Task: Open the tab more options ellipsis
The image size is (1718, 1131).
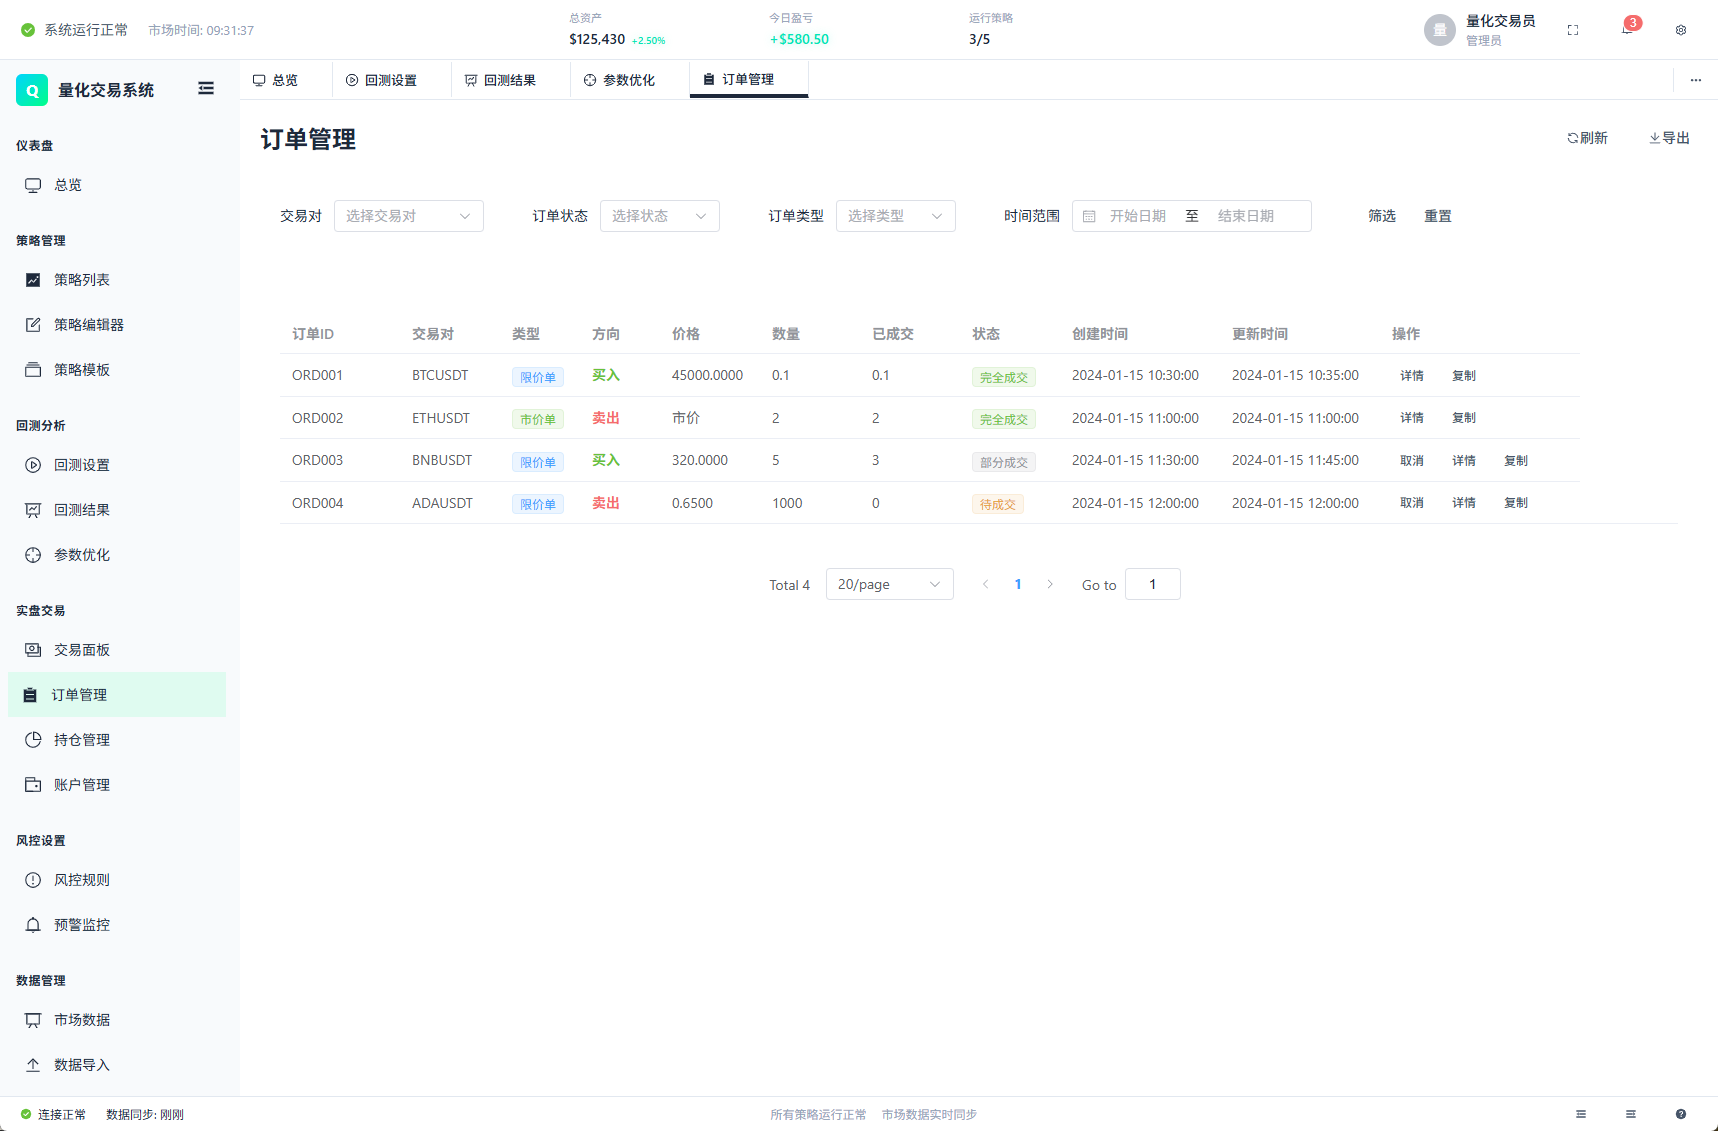Action: click(1696, 80)
